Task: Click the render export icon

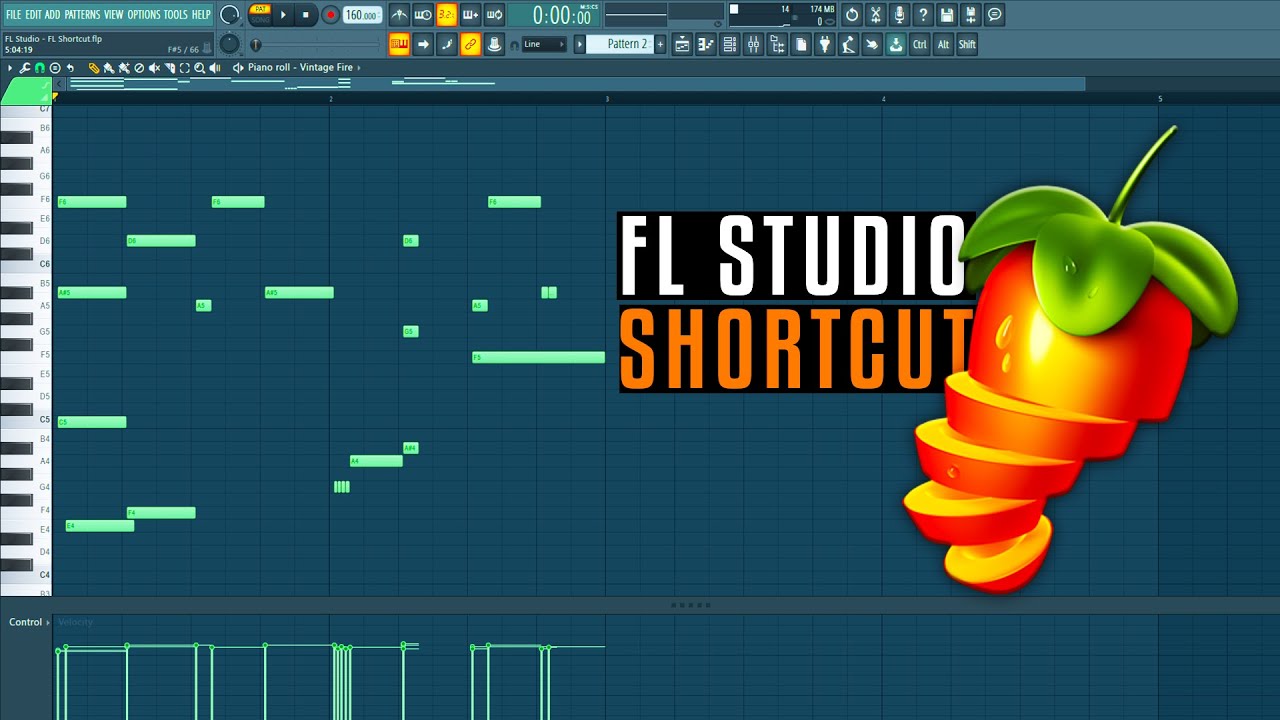Action: [x=970, y=15]
